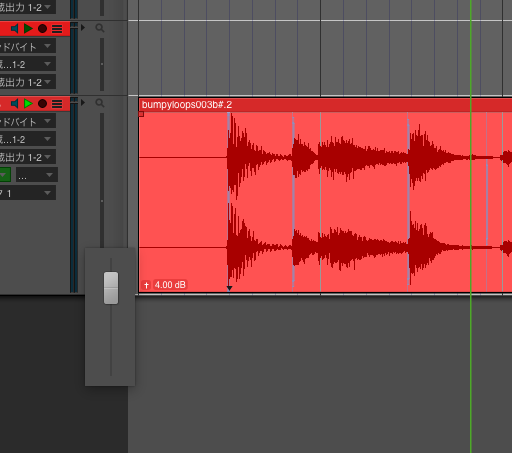Toggle the green play-enable triangle on the bumpyloops003b#.2 track
Screen dimensions: 512x453
(28, 104)
